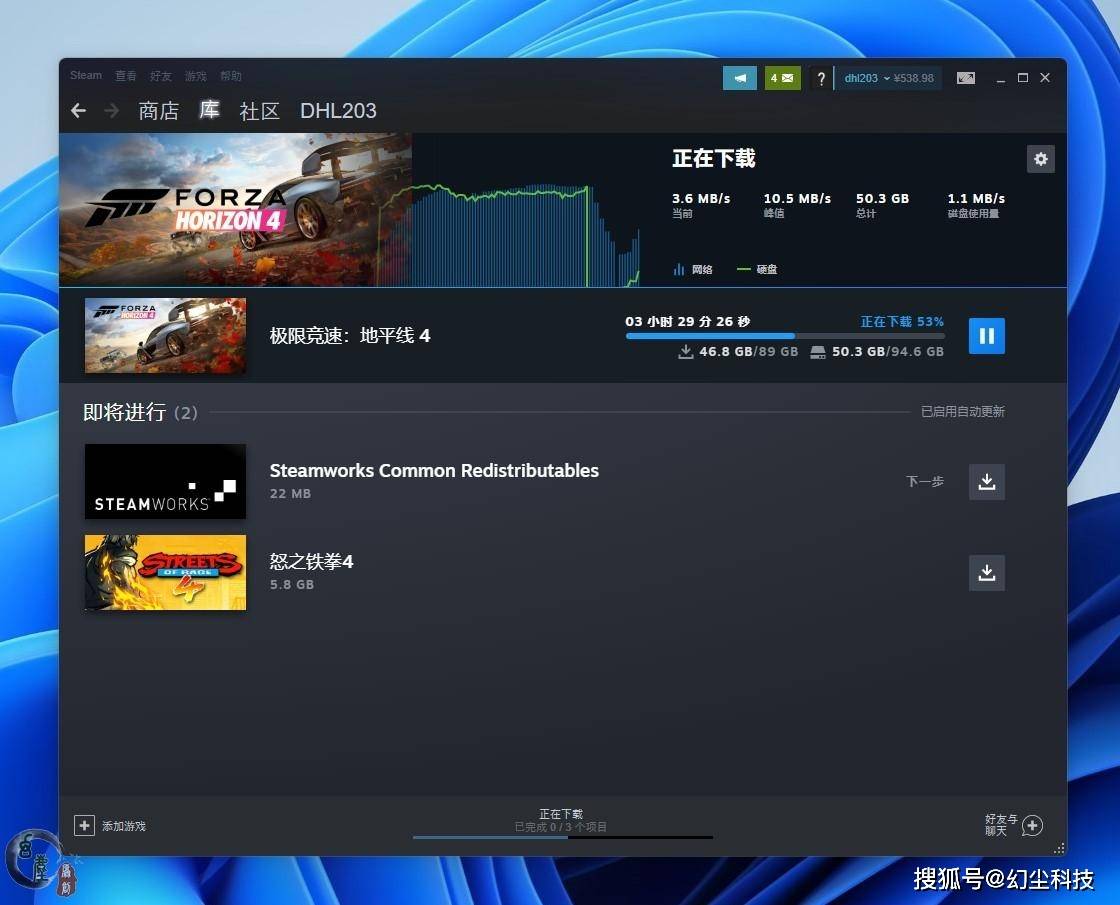The width and height of the screenshot is (1120, 905).
Task: Click the announcements megaphone icon
Action: [740, 78]
